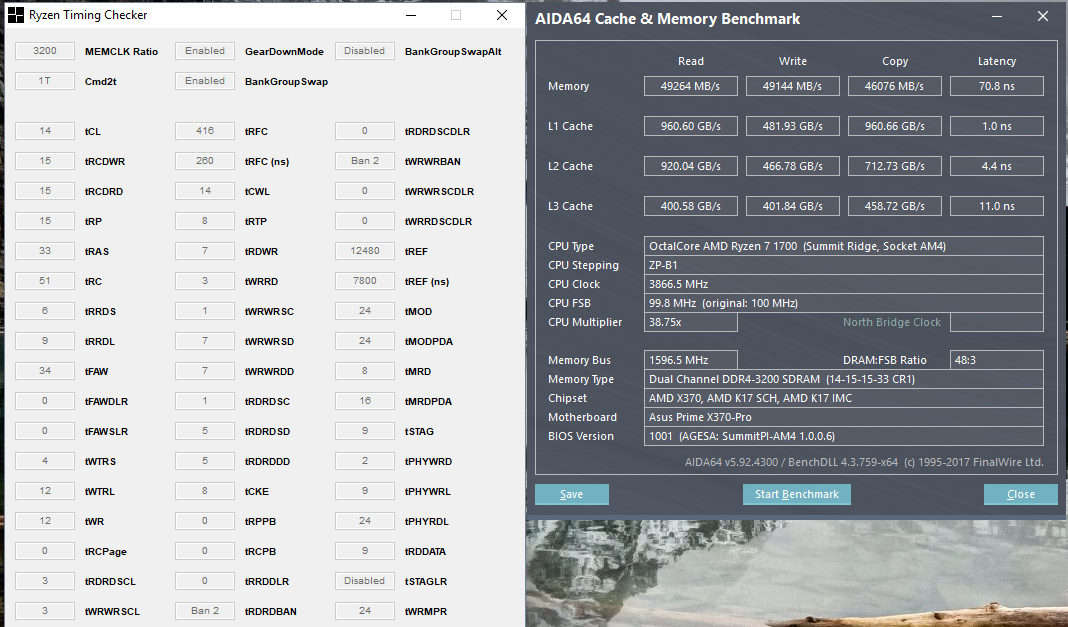Close Ryzen Timing Checker with the X icon

[502, 15]
